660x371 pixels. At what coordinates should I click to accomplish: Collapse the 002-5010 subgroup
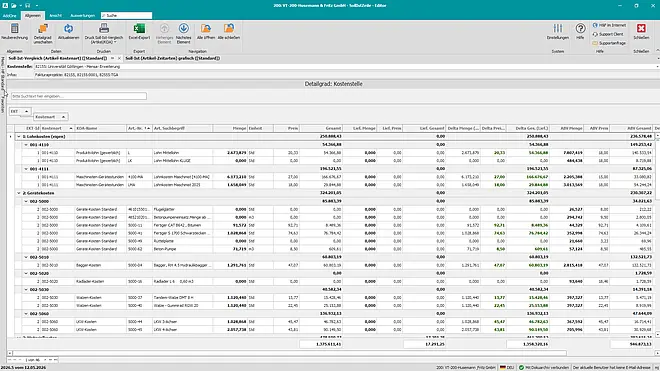click(26, 257)
